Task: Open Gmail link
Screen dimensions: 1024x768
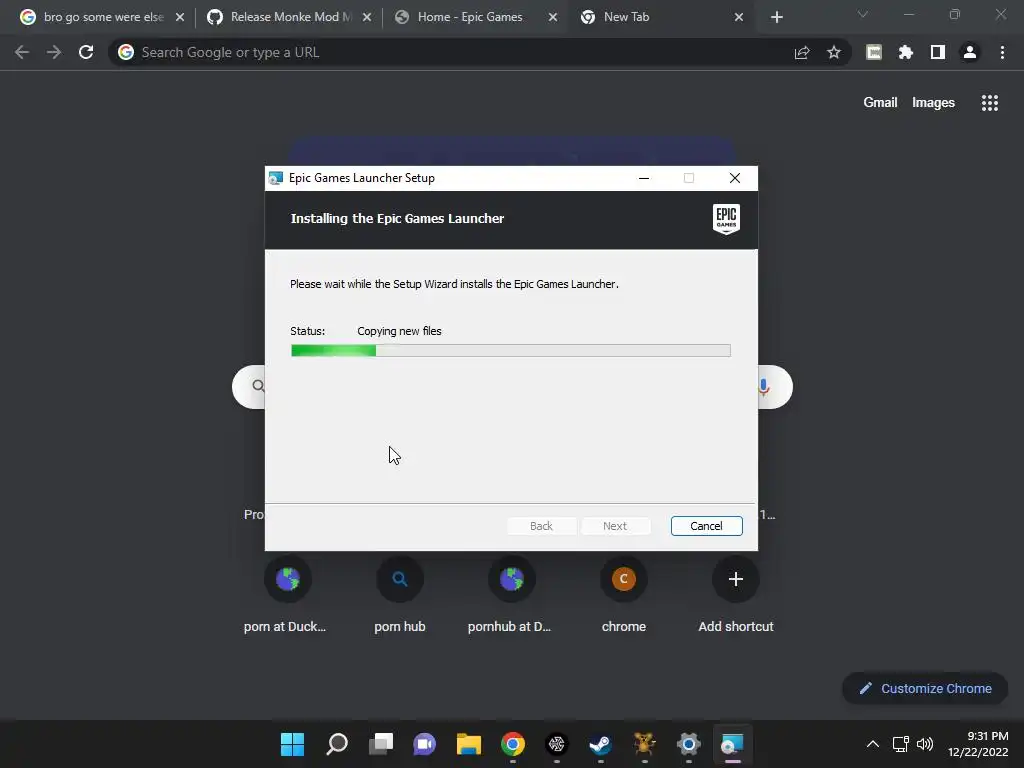Action: [x=880, y=103]
